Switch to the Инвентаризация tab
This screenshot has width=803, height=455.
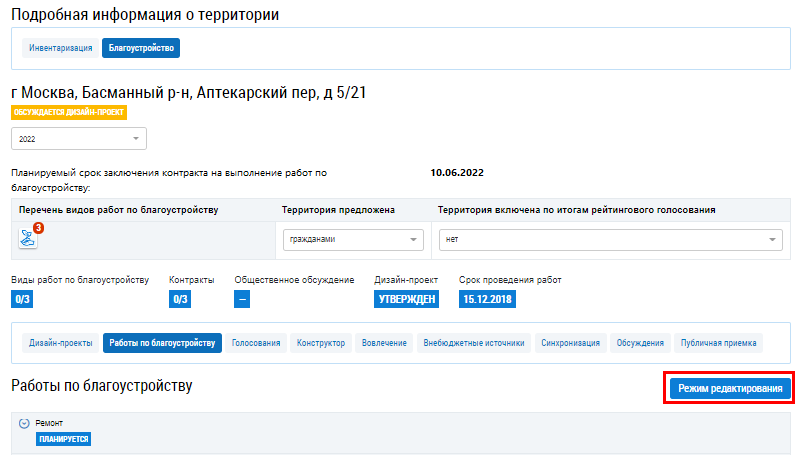60,48
